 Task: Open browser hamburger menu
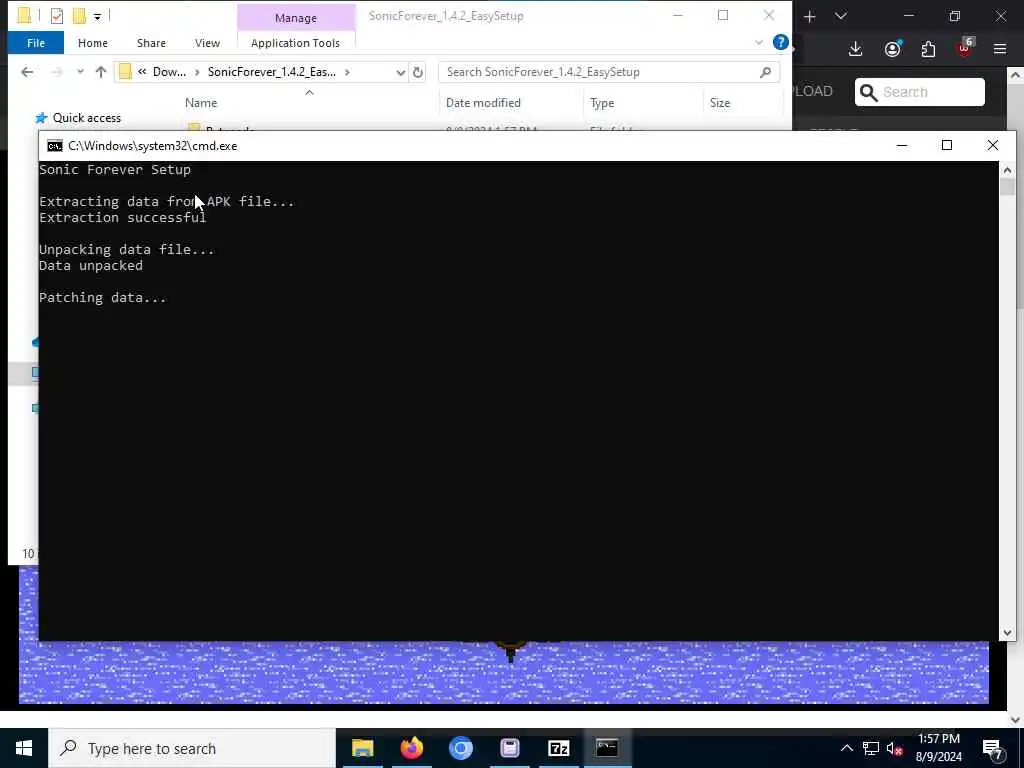pyautogui.click(x=1000, y=49)
